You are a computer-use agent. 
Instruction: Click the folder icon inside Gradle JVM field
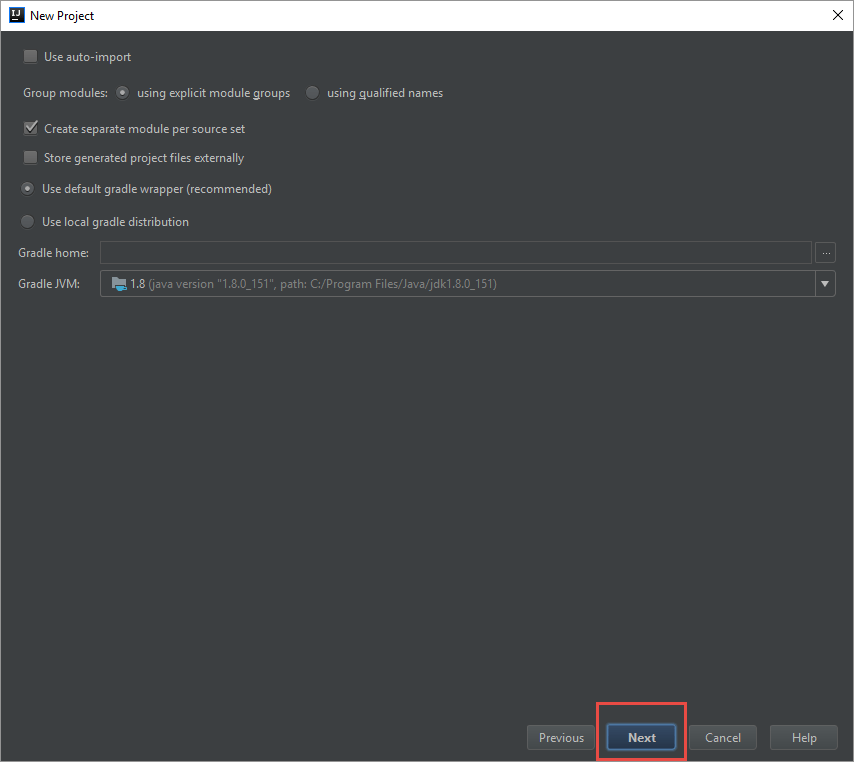click(118, 283)
